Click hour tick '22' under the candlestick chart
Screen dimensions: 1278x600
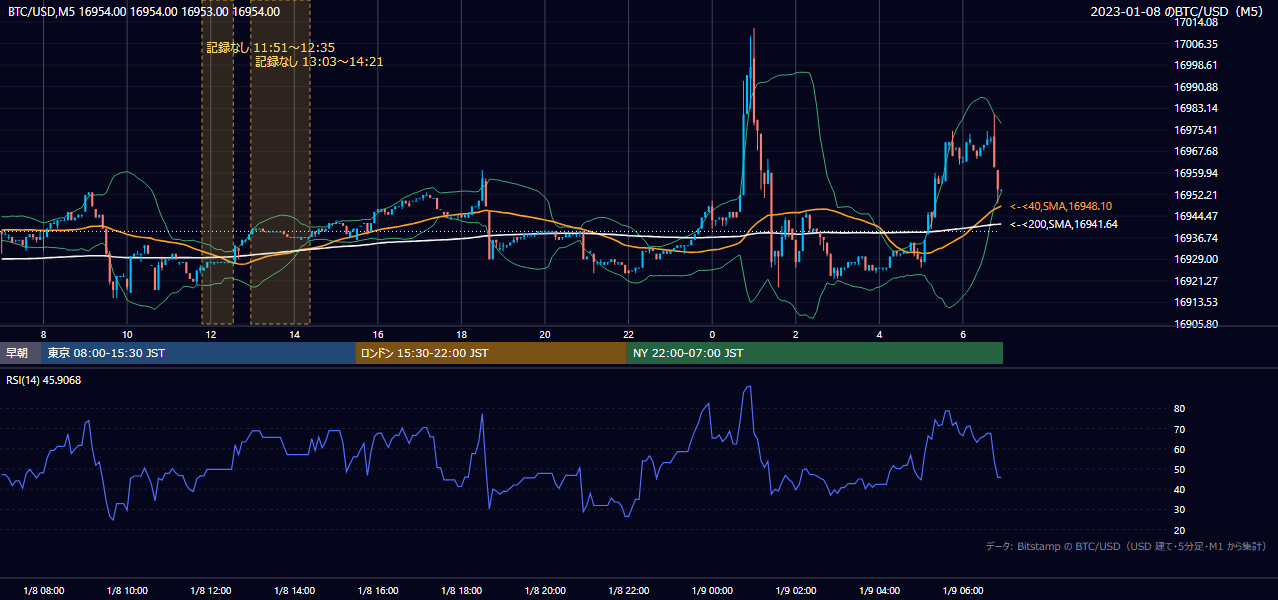629,334
